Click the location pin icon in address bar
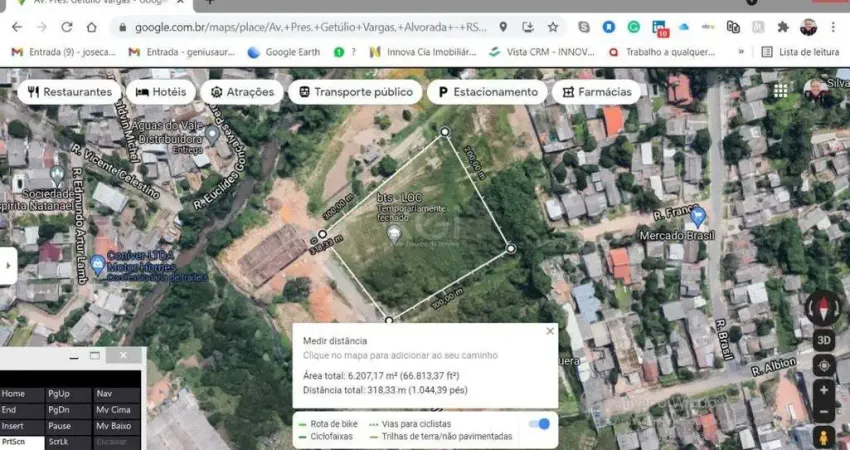Viewport: 850px width, 450px height. click(503, 27)
